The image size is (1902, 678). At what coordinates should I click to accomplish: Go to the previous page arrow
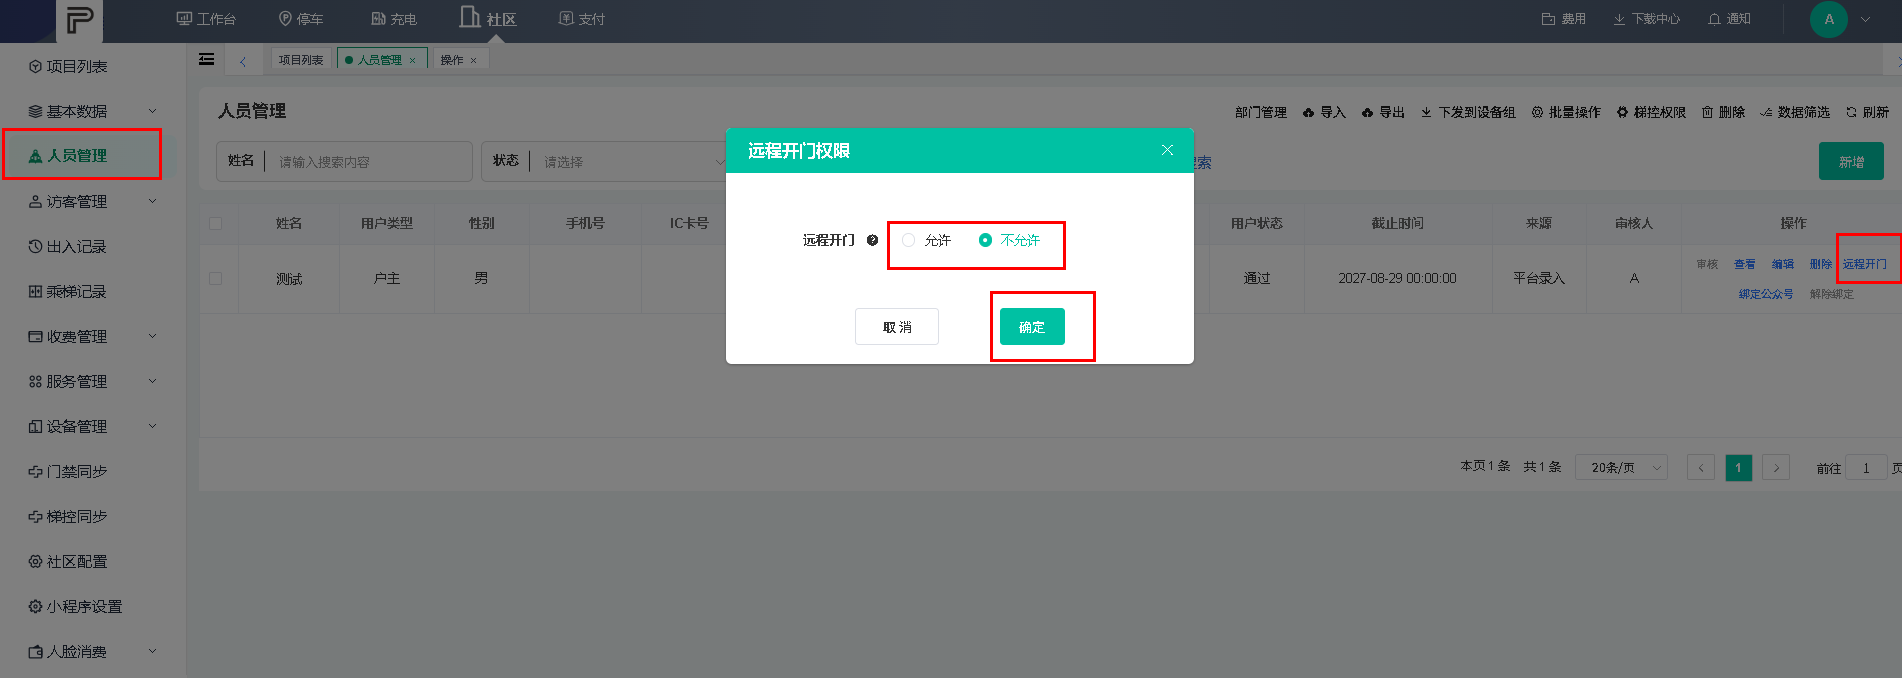tap(1701, 467)
